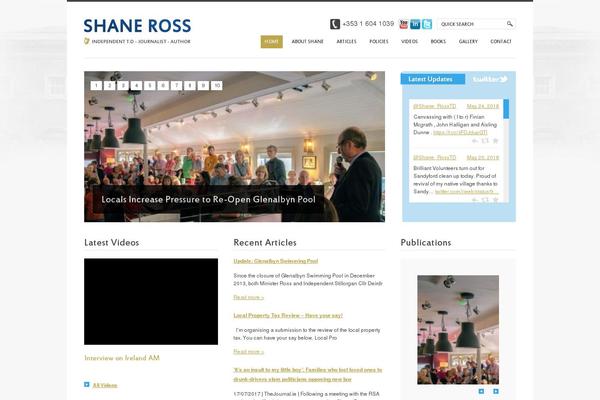The height and width of the screenshot is (400, 600).
Task: Jump to slide 6 in slideshow
Action: (x=163, y=86)
